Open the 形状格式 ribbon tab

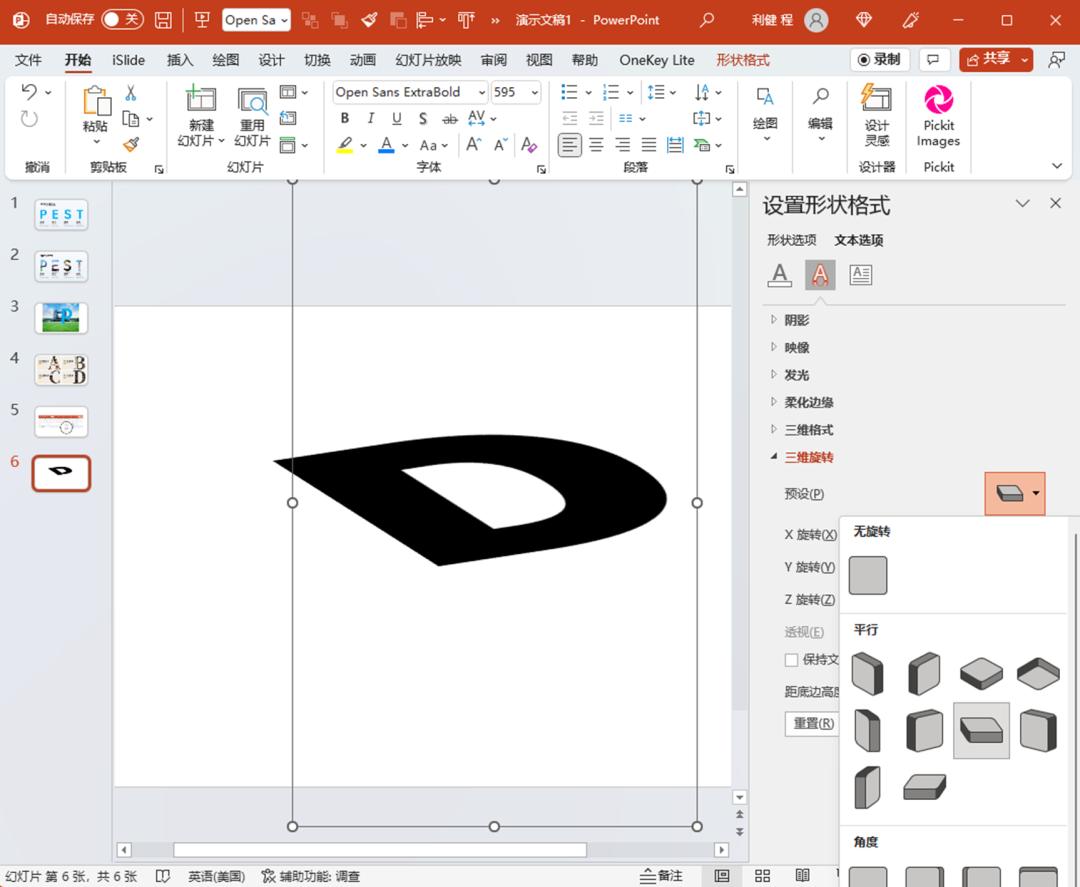click(744, 59)
